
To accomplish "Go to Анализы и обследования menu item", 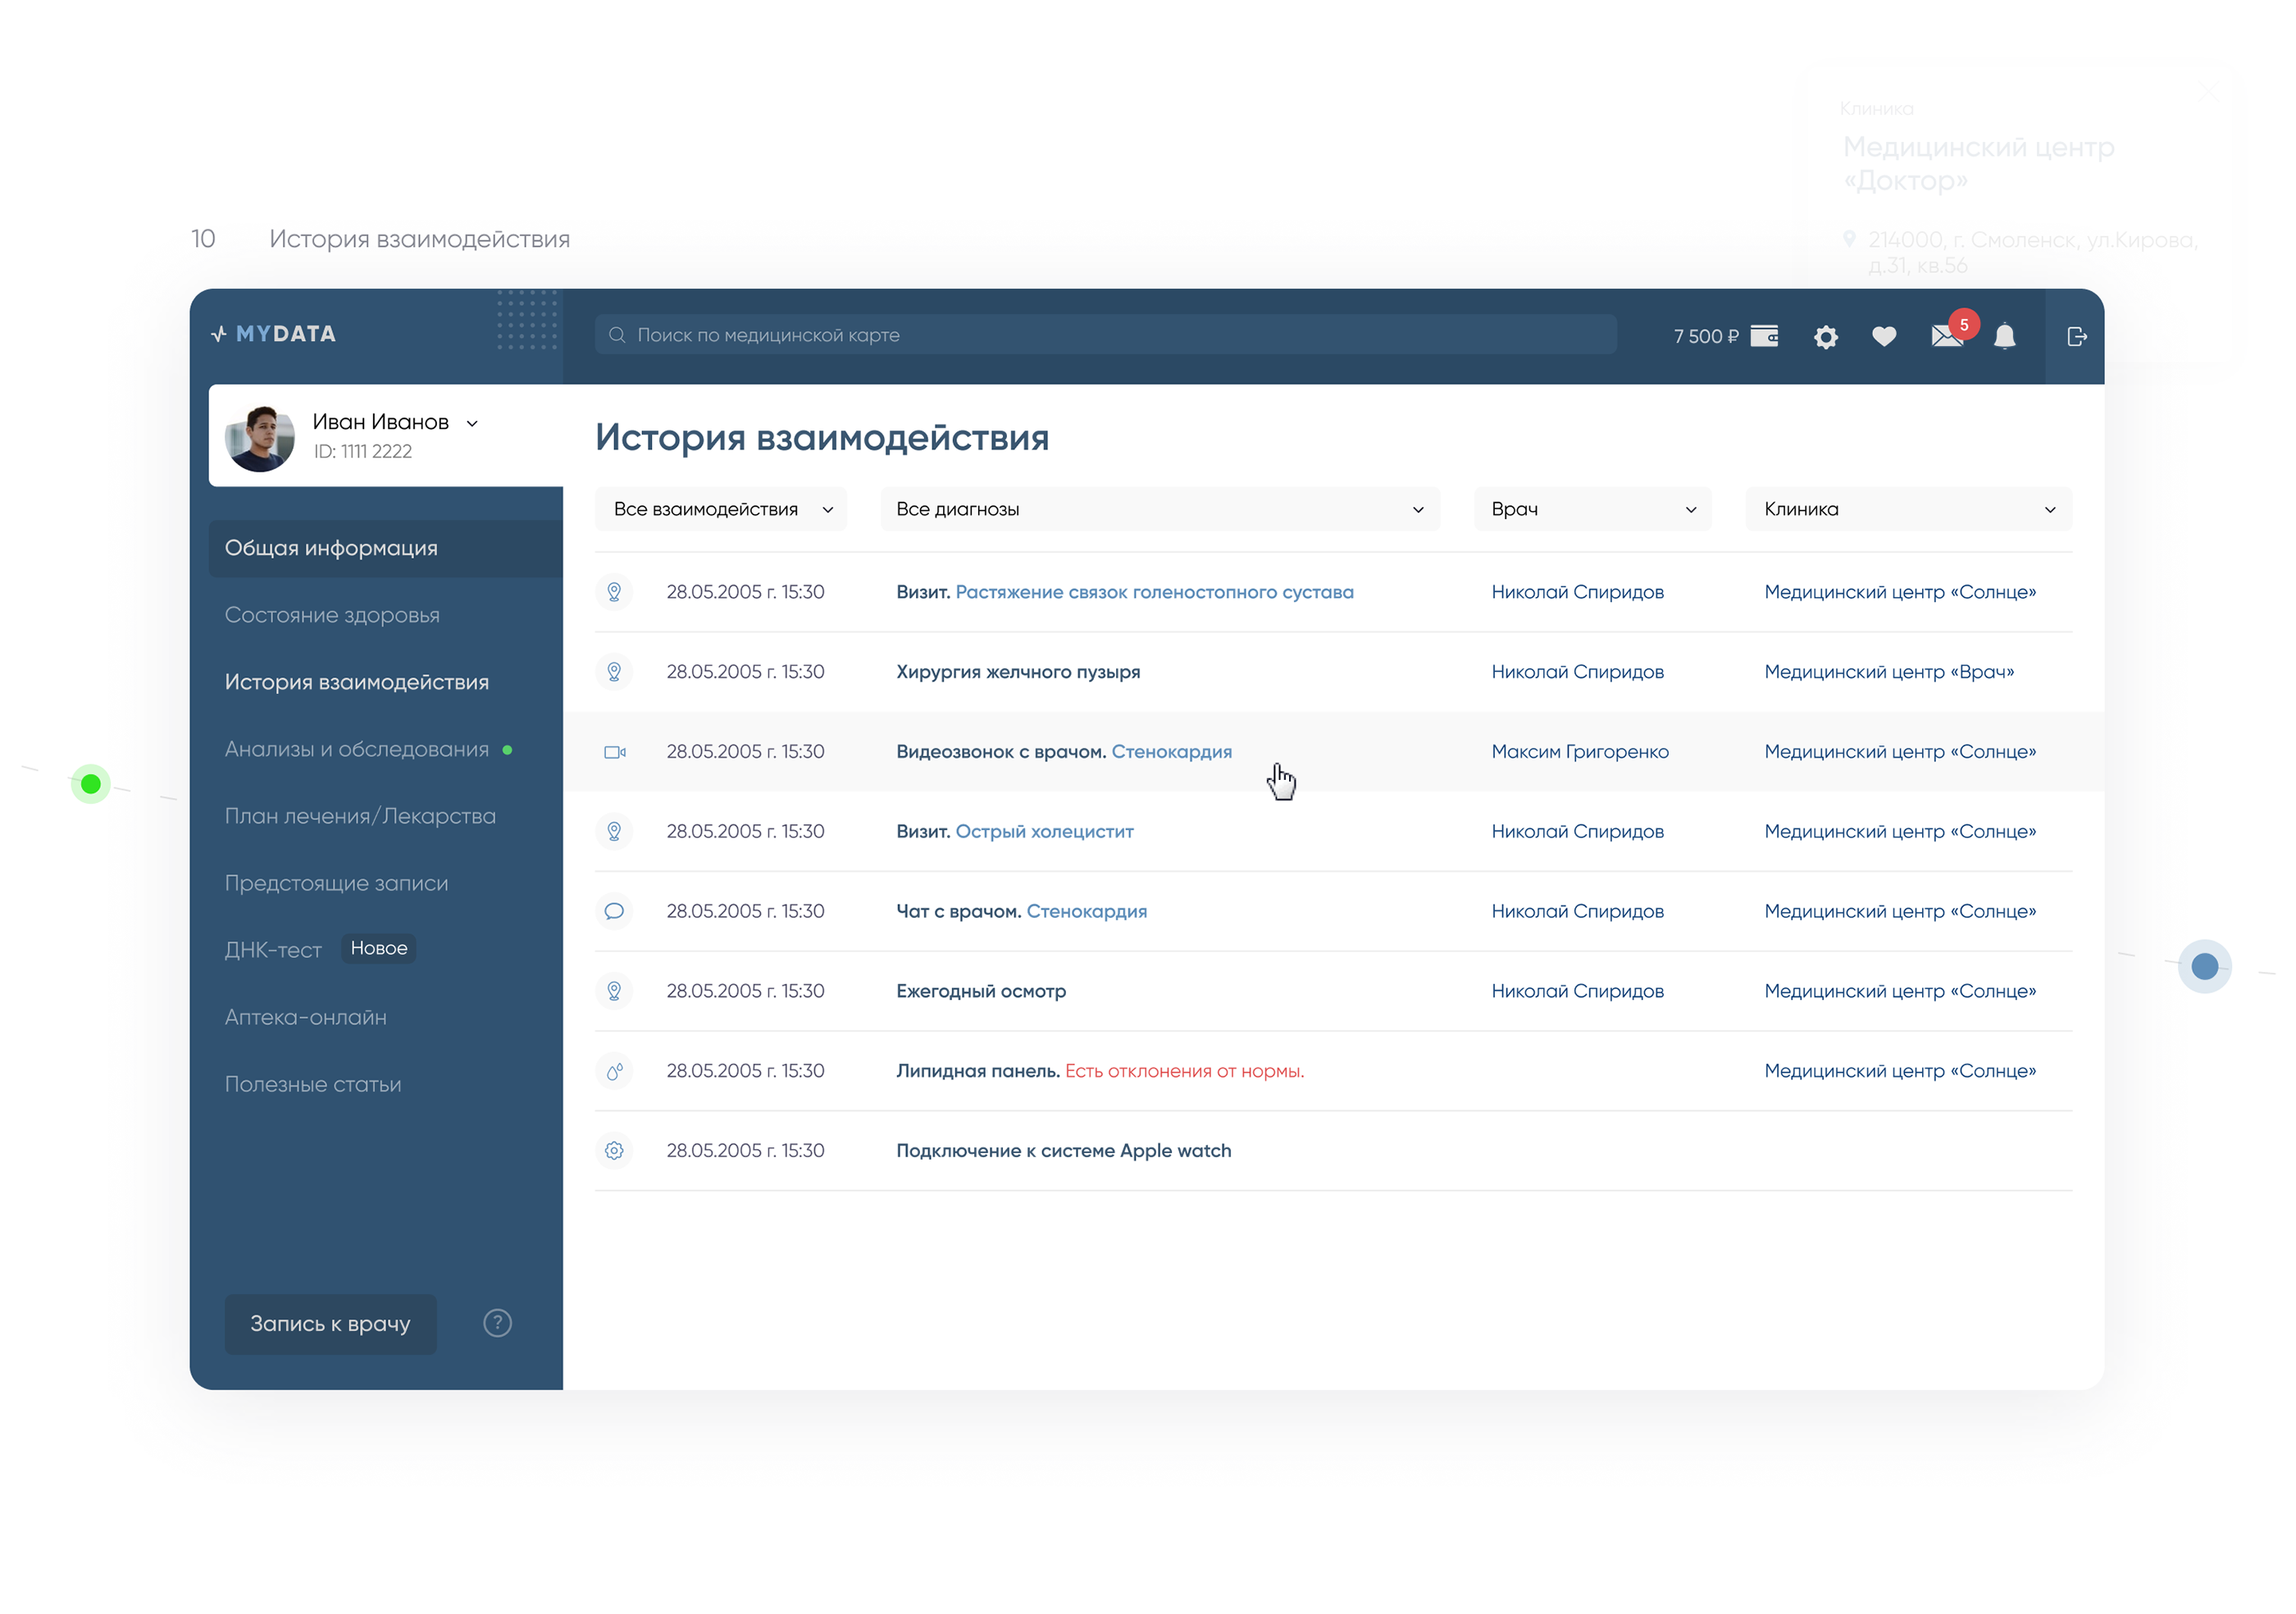I will point(357,749).
